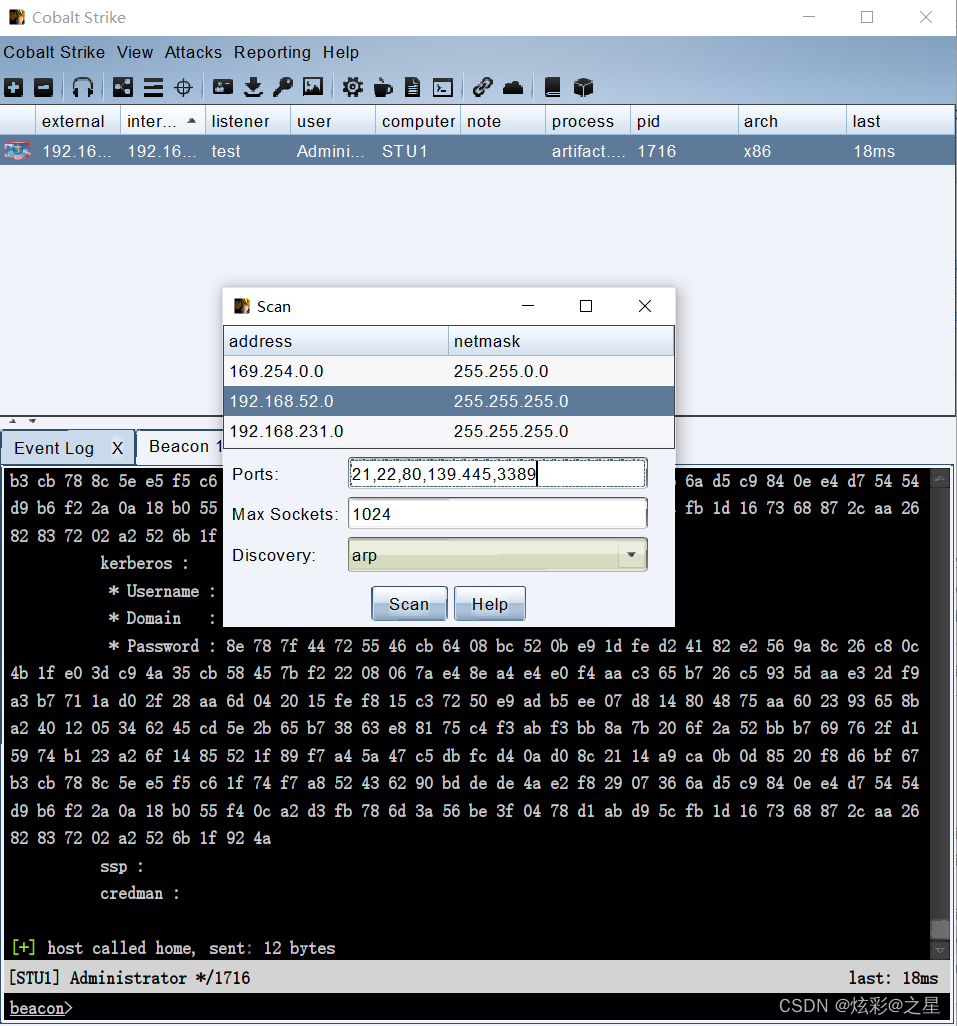Image resolution: width=957 pixels, height=1026 pixels.
Task: Click the office macro document icon
Action: [413, 87]
